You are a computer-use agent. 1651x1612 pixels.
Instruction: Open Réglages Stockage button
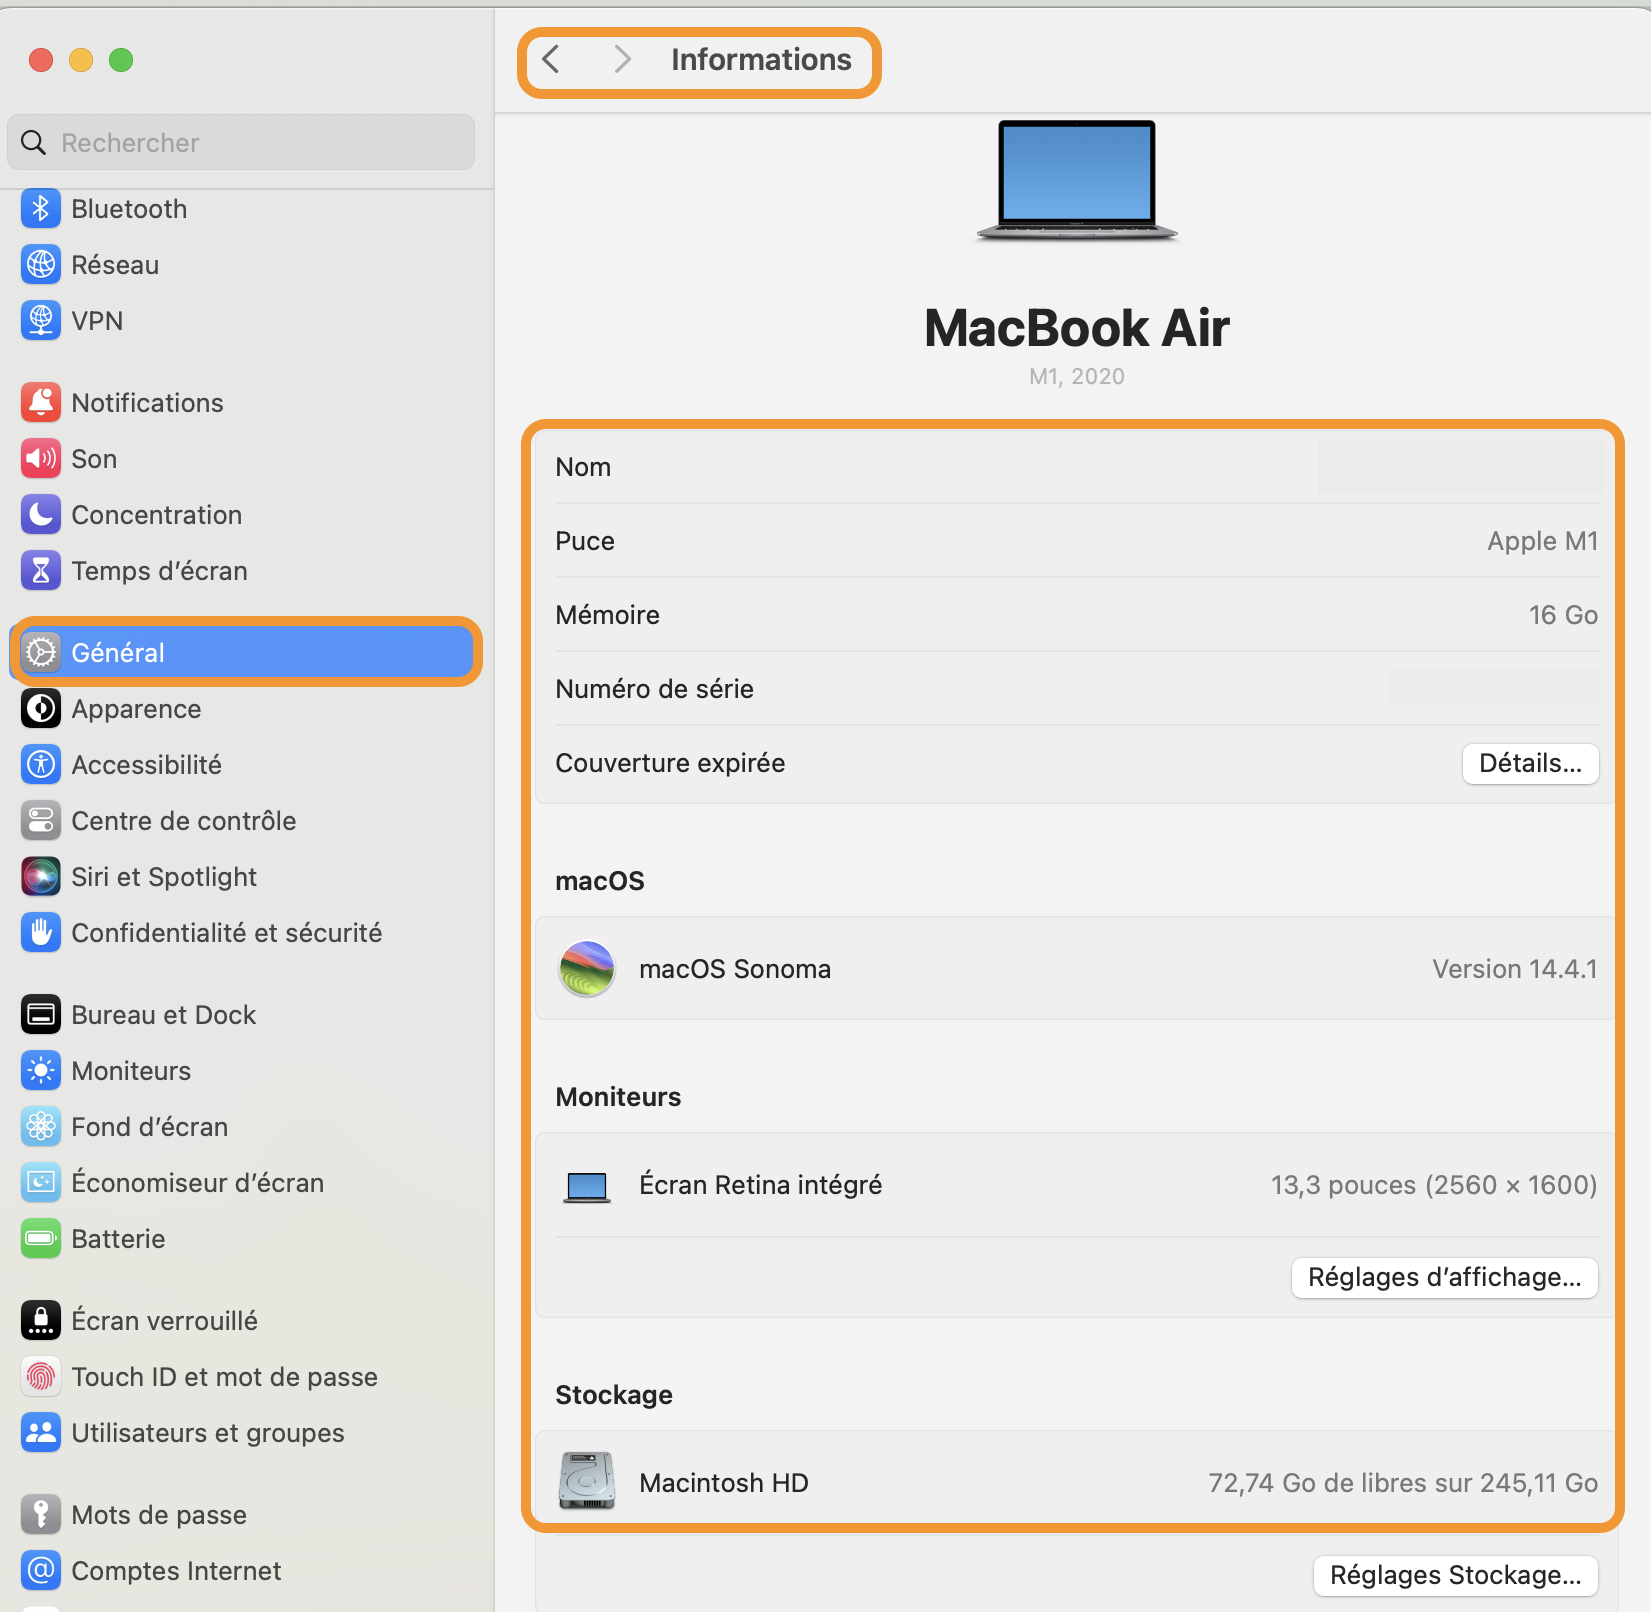[1455, 1575]
